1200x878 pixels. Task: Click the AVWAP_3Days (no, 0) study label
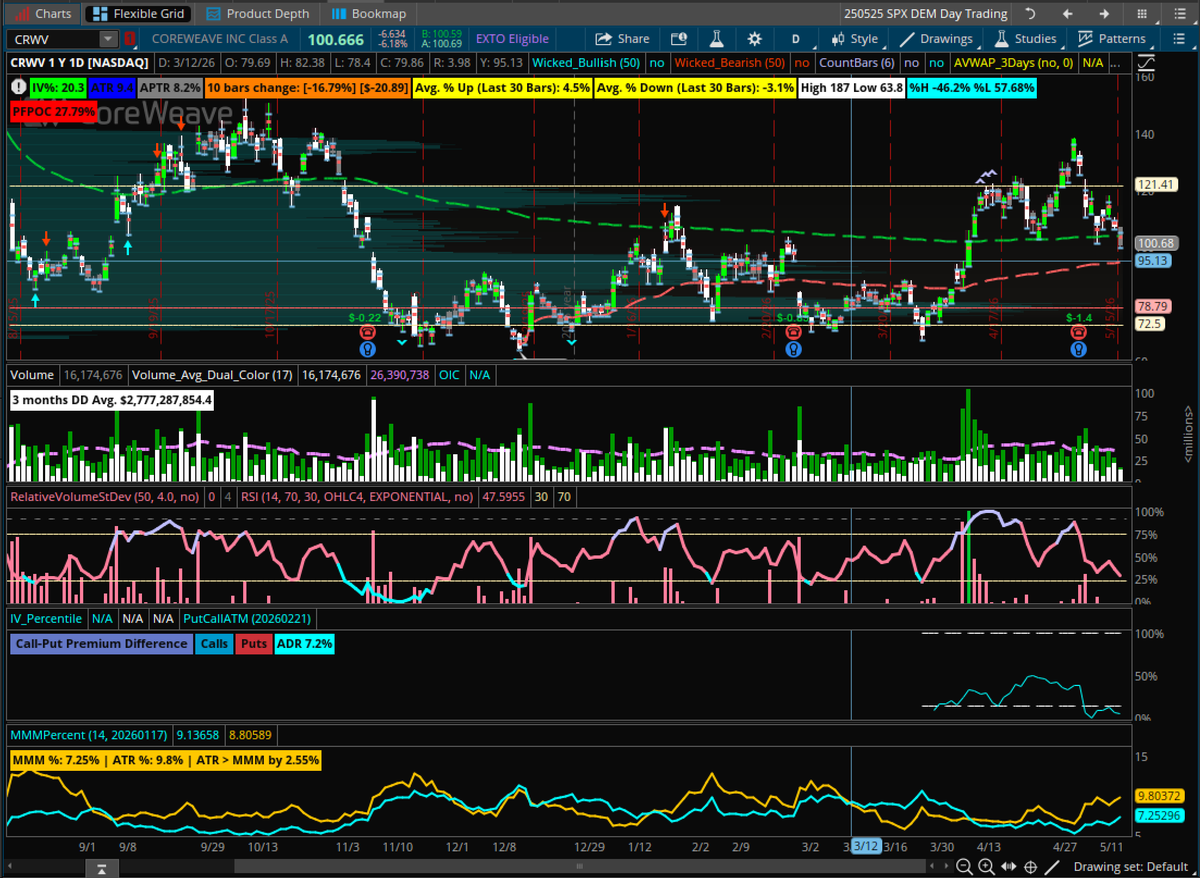pos(1013,63)
